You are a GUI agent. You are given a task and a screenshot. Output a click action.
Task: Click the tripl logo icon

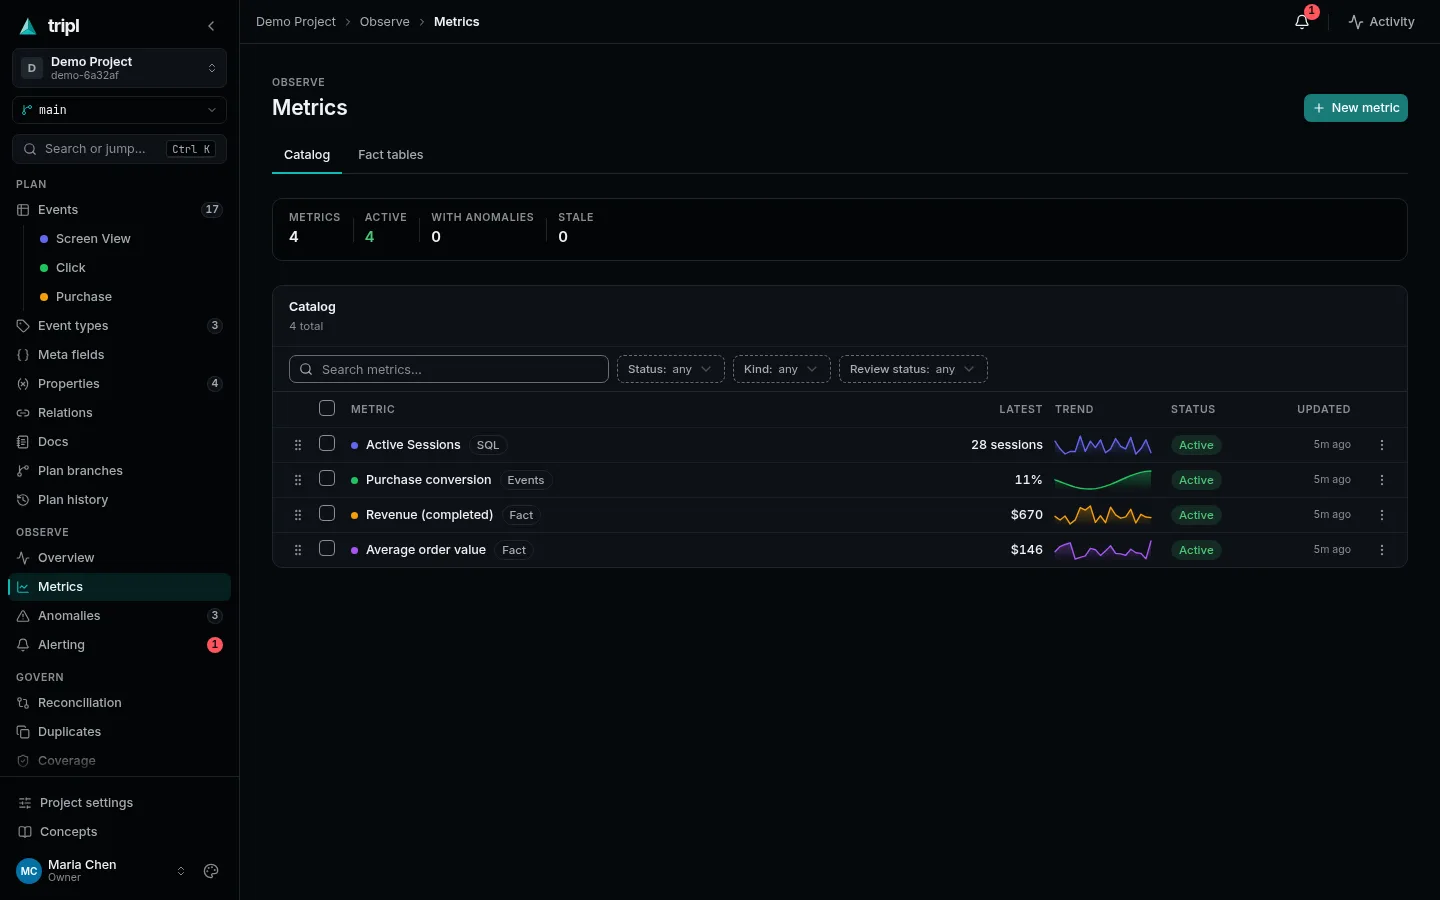coord(28,26)
